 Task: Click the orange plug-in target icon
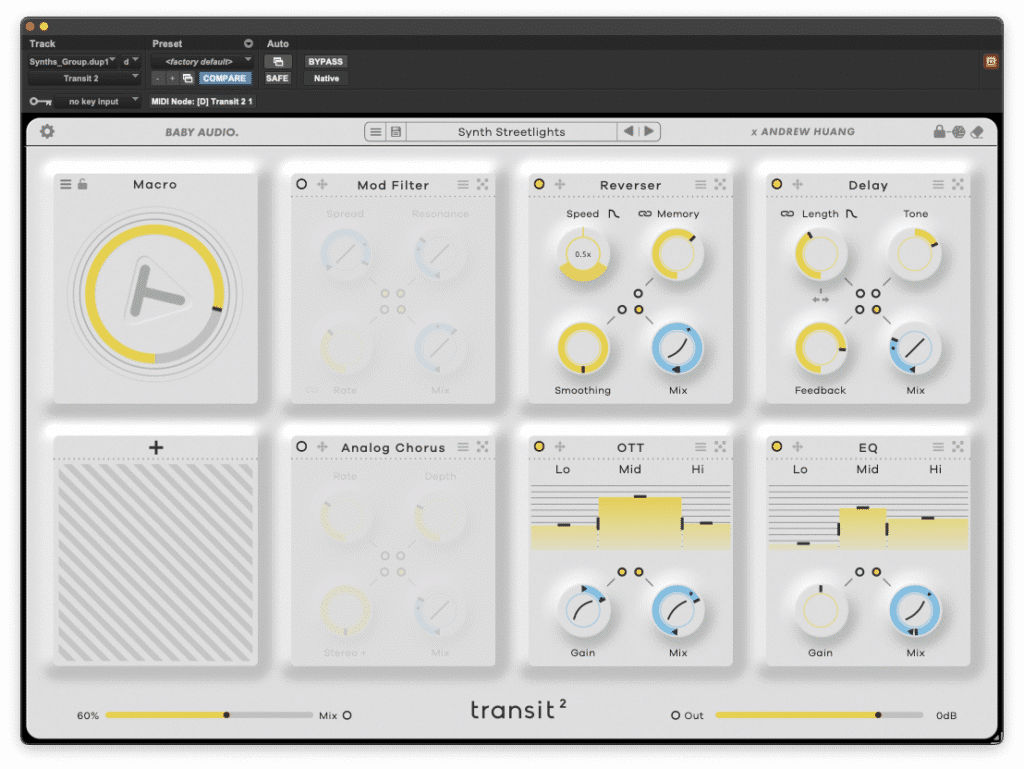(991, 61)
